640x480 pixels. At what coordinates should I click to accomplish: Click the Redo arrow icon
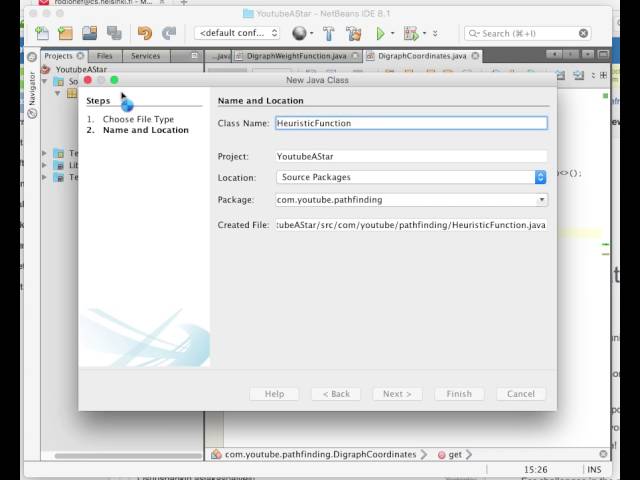coord(169,33)
